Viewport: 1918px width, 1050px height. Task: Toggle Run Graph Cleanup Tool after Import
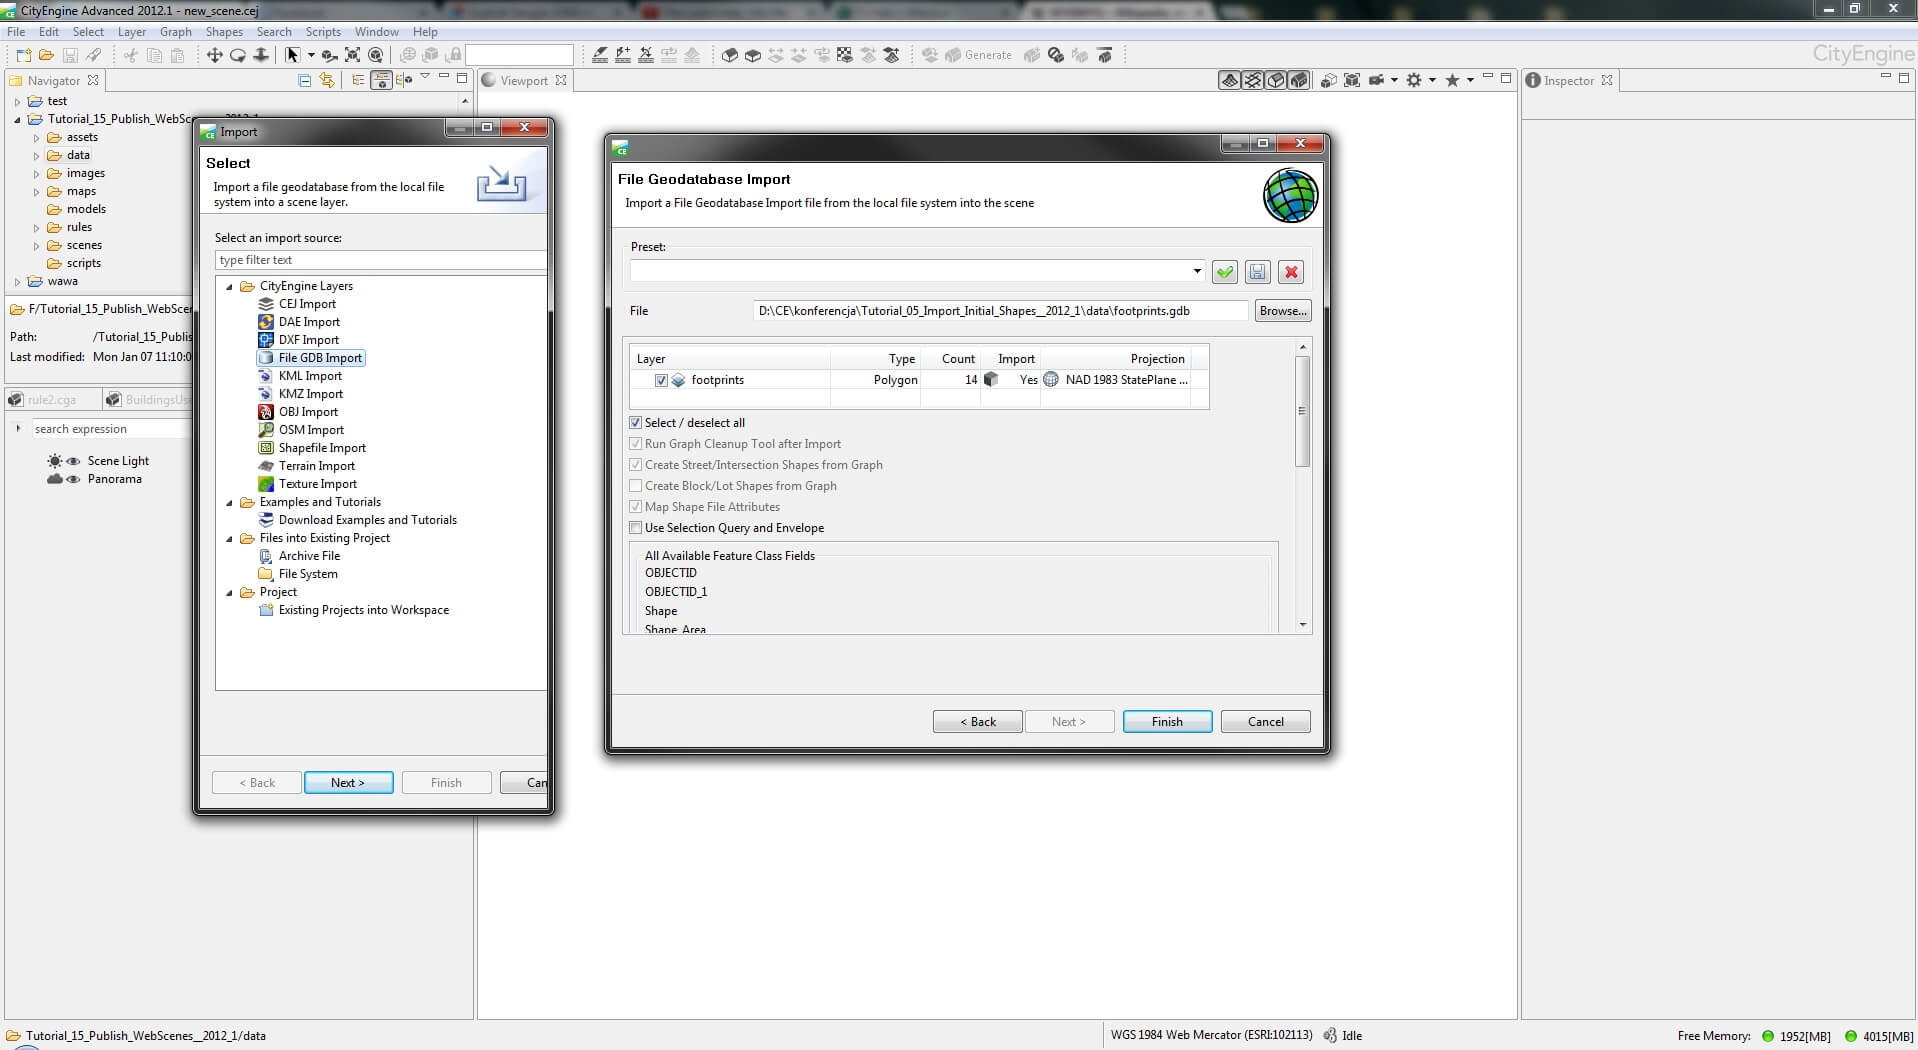coord(635,444)
